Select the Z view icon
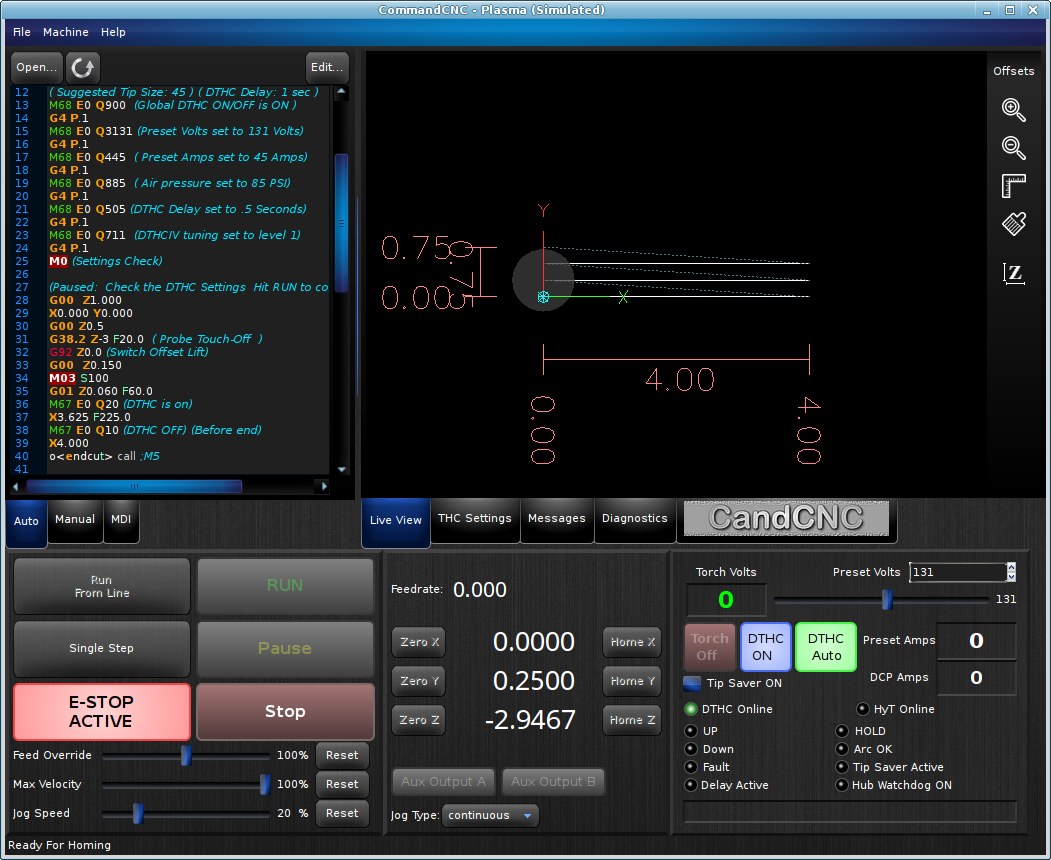Image resolution: width=1051 pixels, height=860 pixels. (1013, 273)
